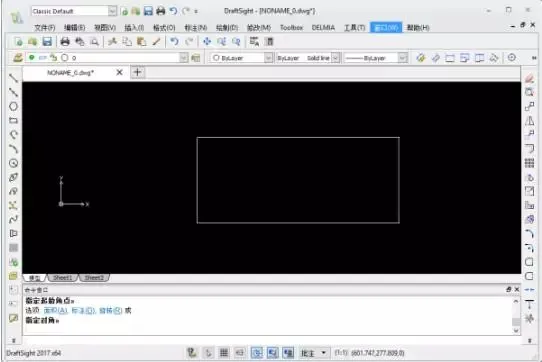The width and height of the screenshot is (542, 362).
Task: Click the Paste clipboard icon
Action: (141, 42)
